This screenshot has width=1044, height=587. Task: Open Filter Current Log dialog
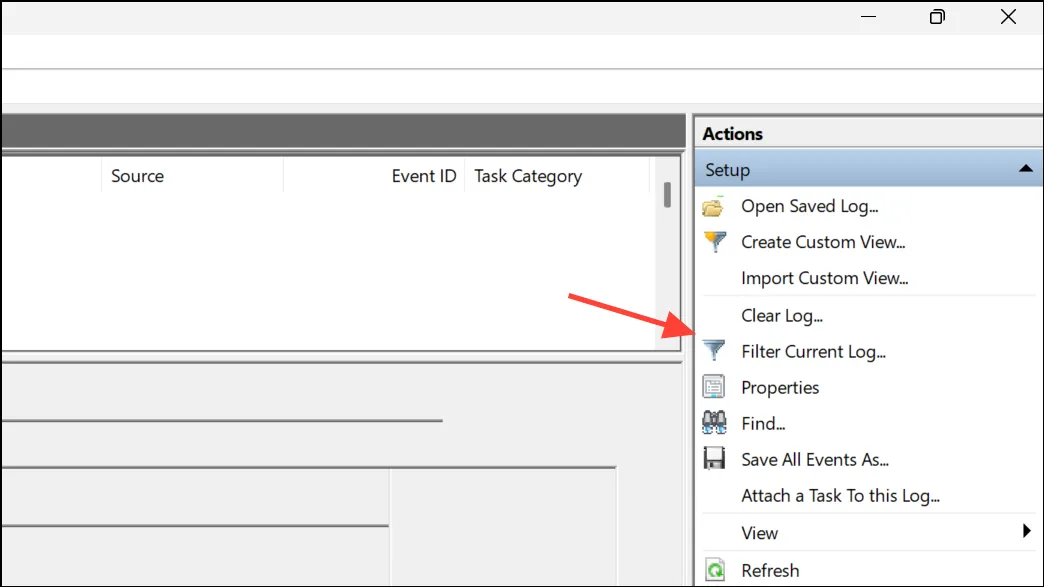click(813, 351)
